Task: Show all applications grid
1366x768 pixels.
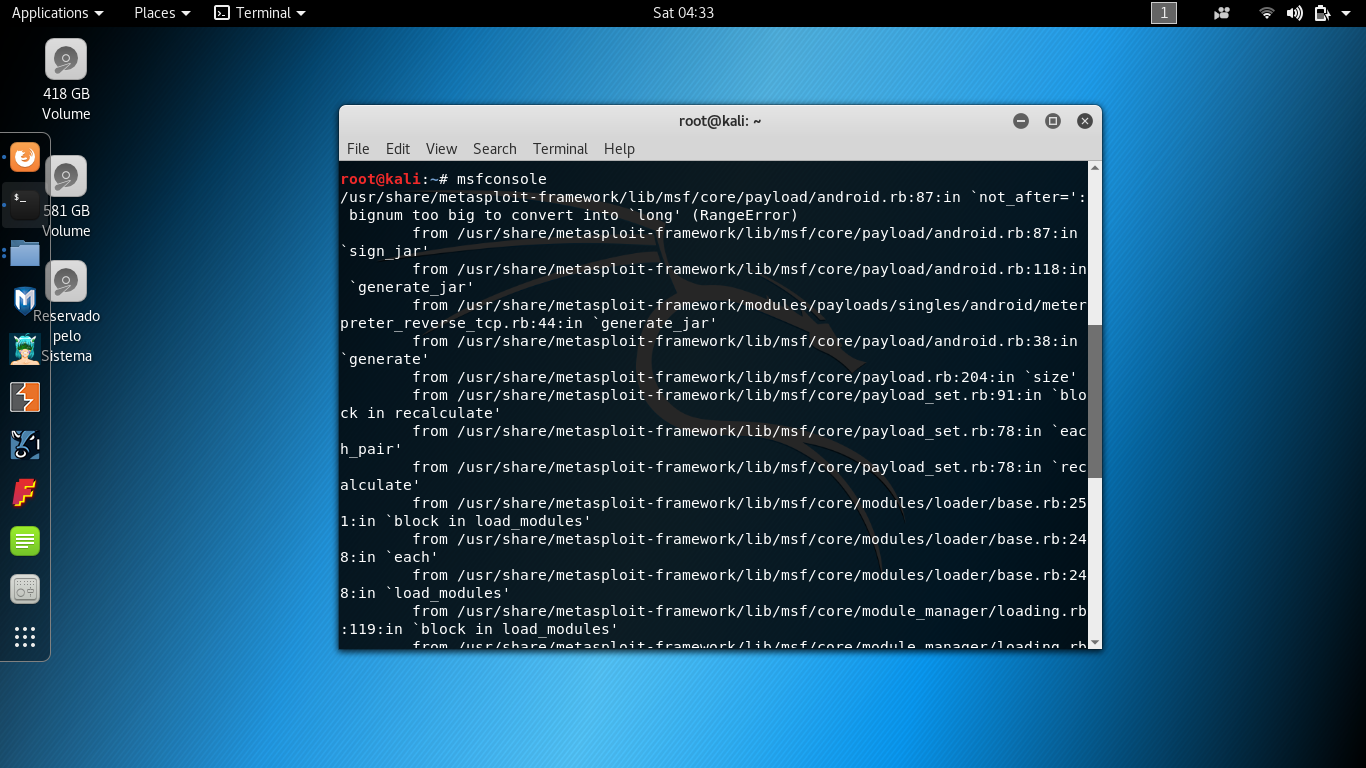Action: [25, 637]
